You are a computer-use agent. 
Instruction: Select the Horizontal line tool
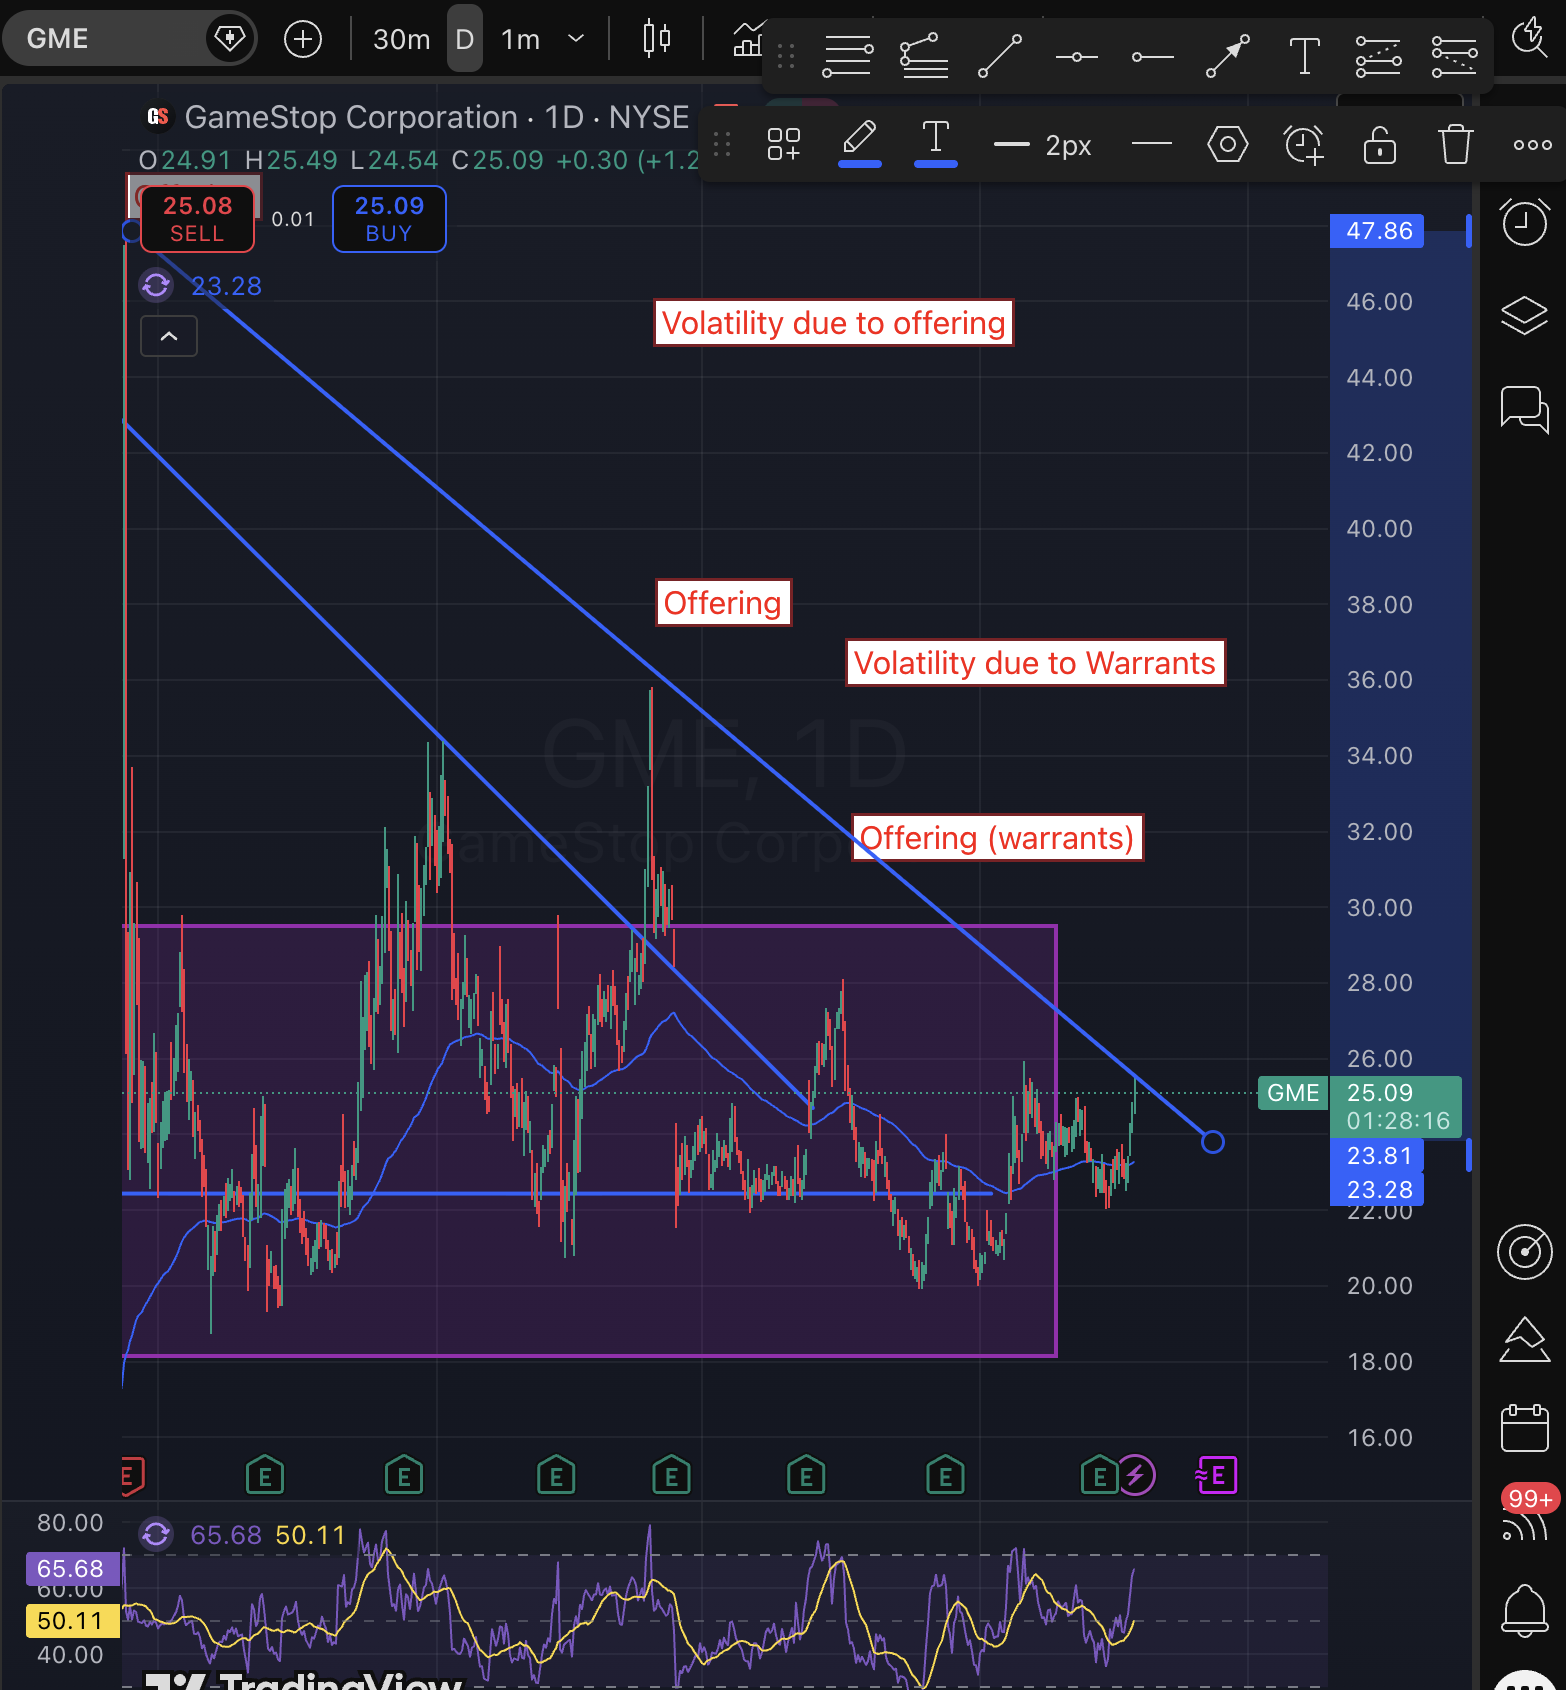coord(1076,57)
